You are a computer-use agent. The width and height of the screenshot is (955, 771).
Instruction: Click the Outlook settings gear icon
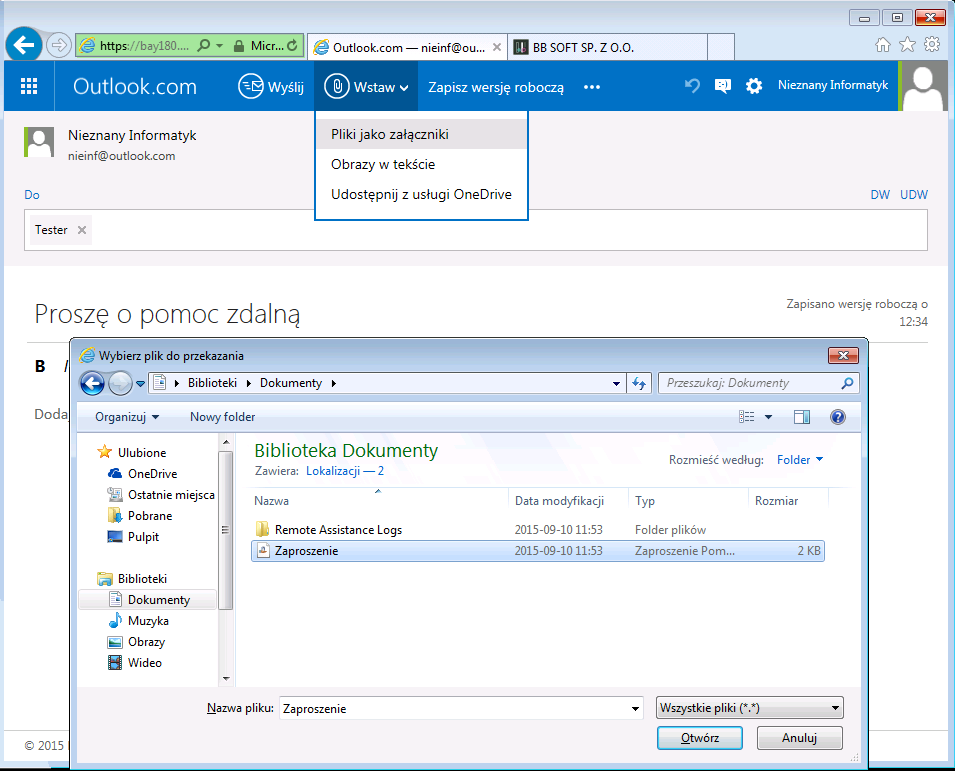pyautogui.click(x=754, y=87)
